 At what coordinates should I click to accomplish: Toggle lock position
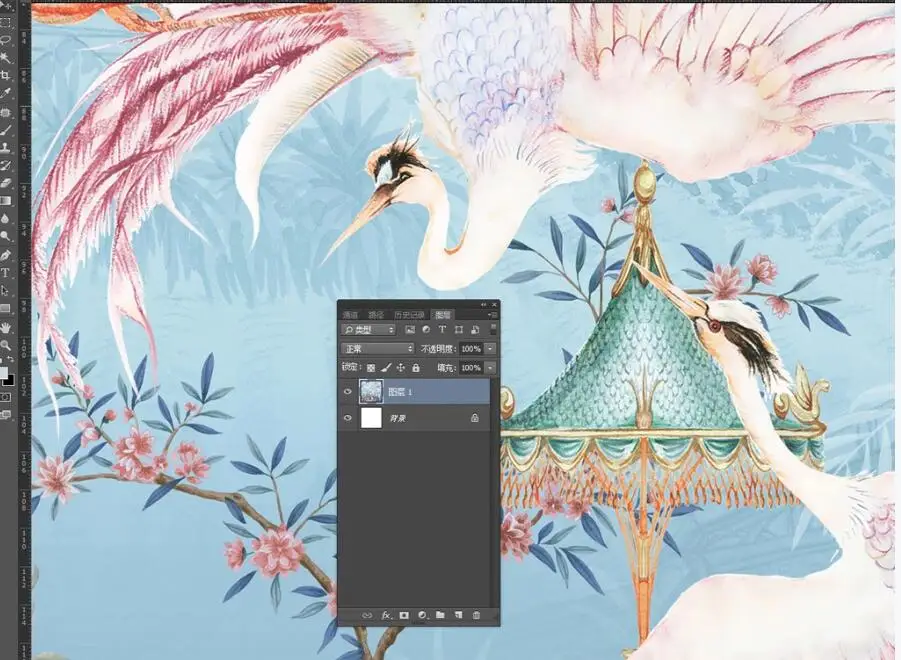click(x=401, y=368)
